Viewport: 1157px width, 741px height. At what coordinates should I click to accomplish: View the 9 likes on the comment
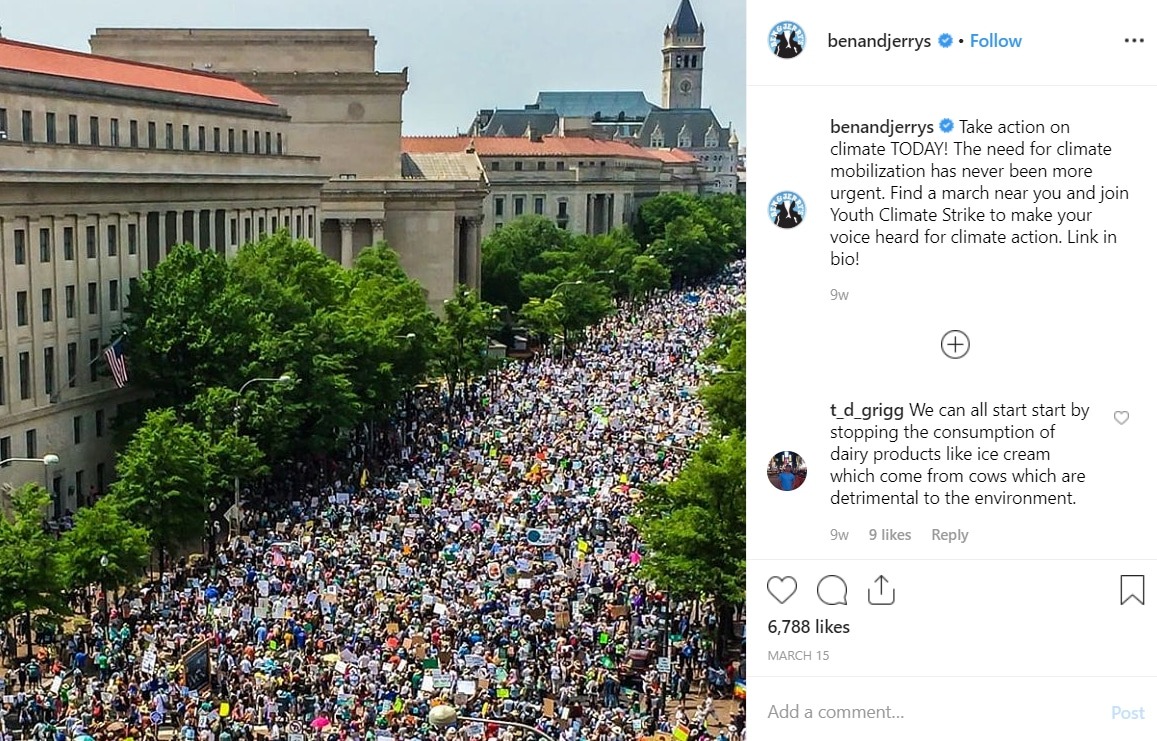[890, 534]
